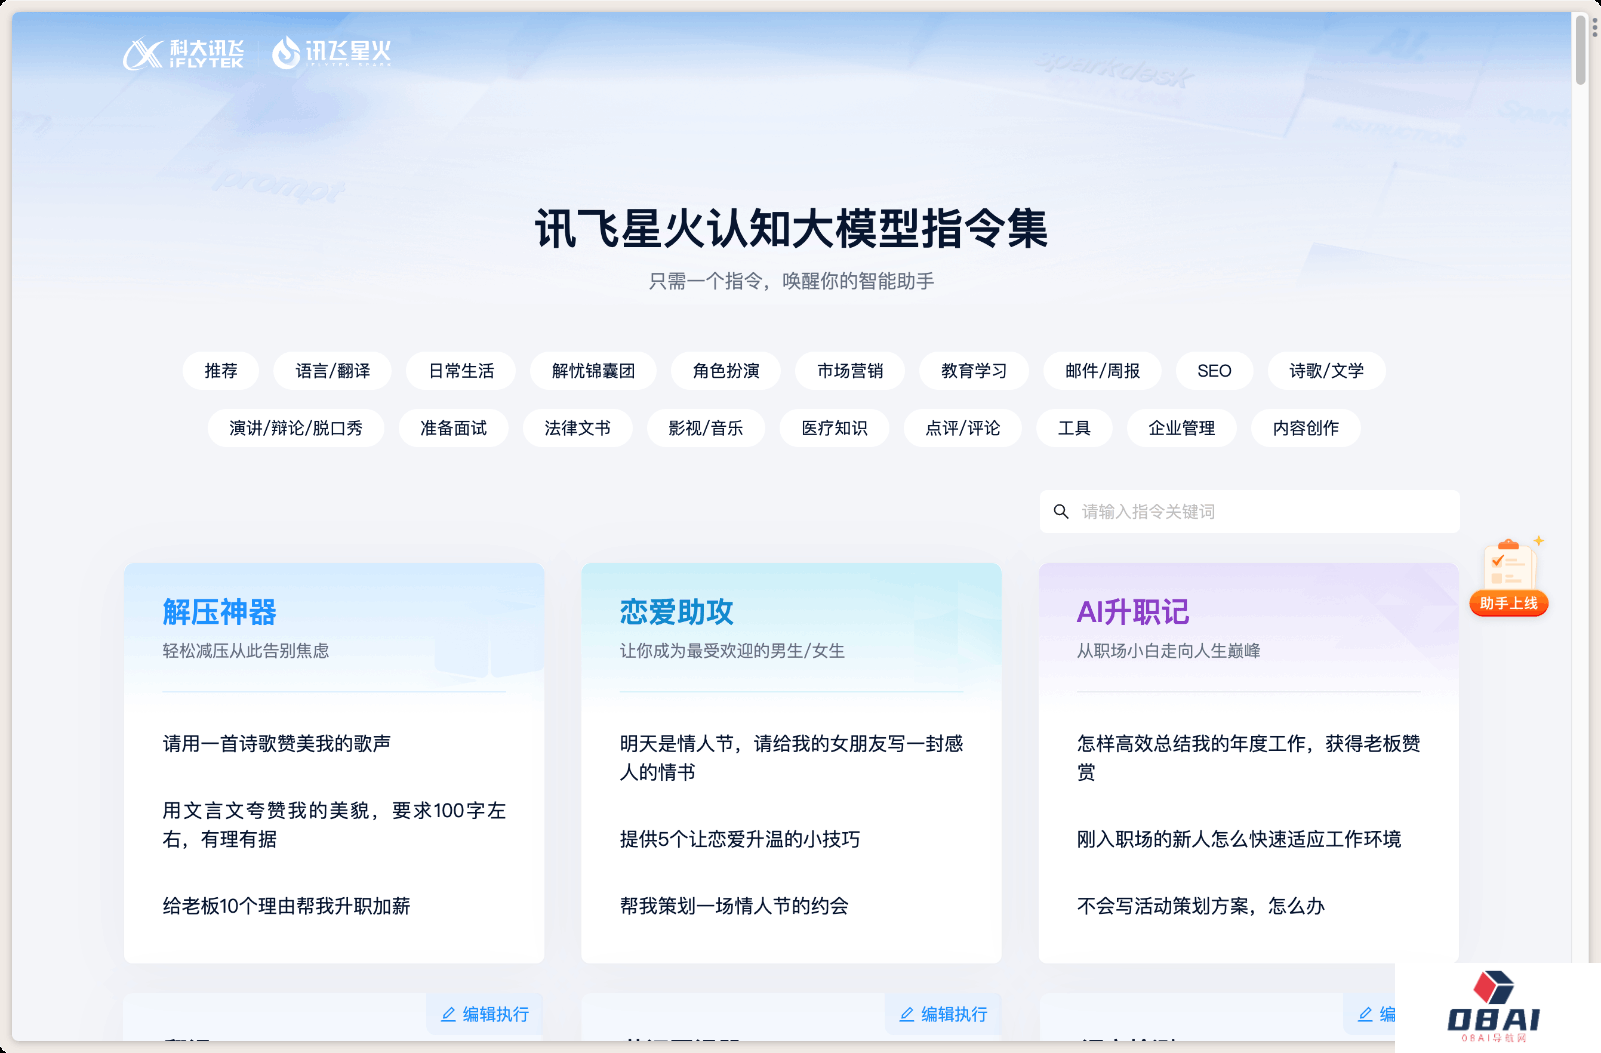
Task: Click prompt 帮我策划一场情人节的约会
Action: [734, 906]
